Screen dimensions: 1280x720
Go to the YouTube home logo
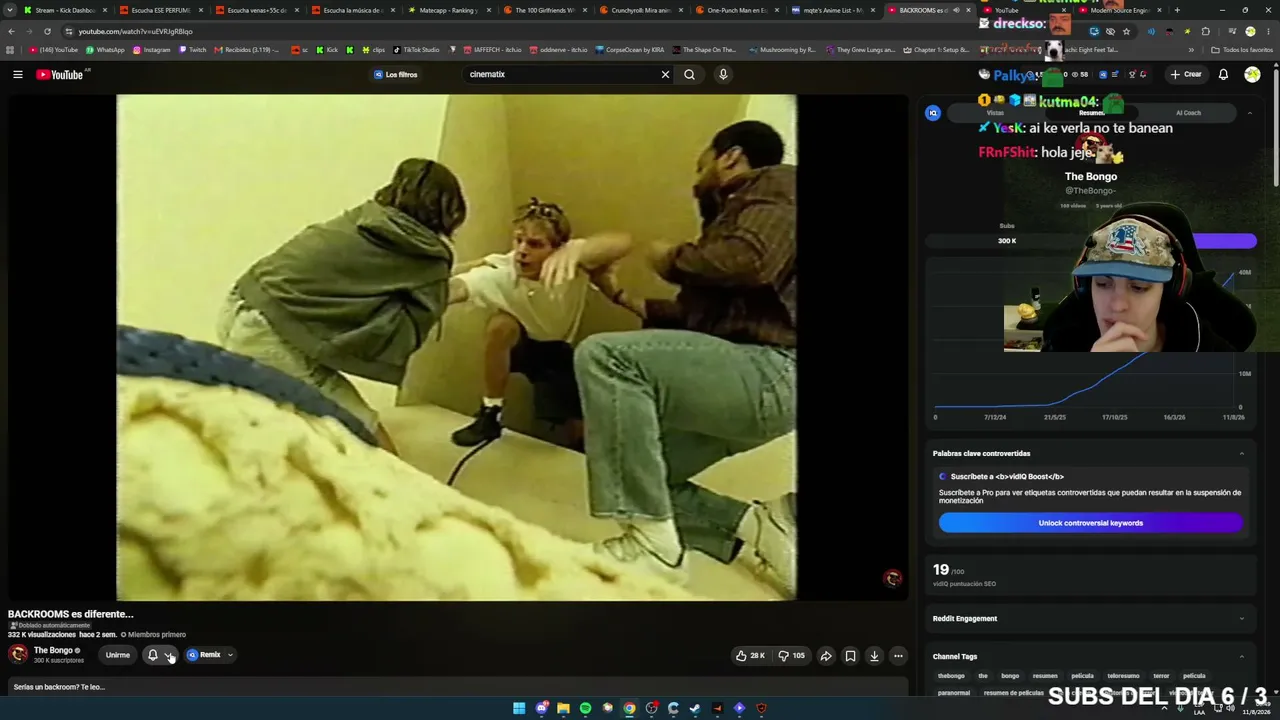pos(60,74)
